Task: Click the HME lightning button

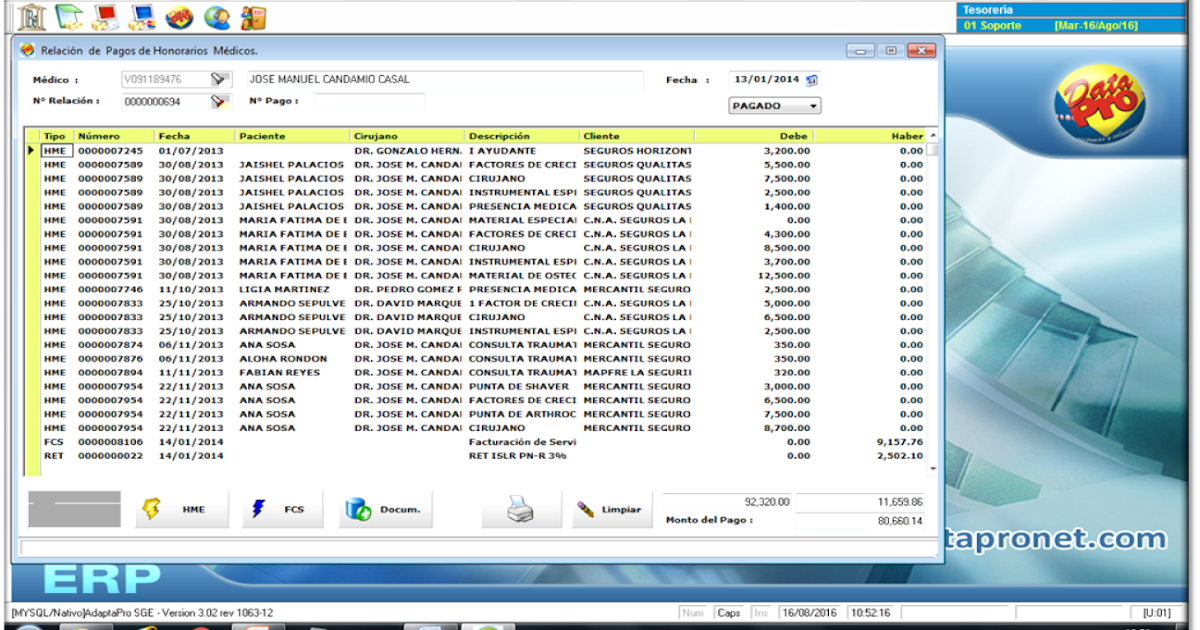Action: pos(179,509)
